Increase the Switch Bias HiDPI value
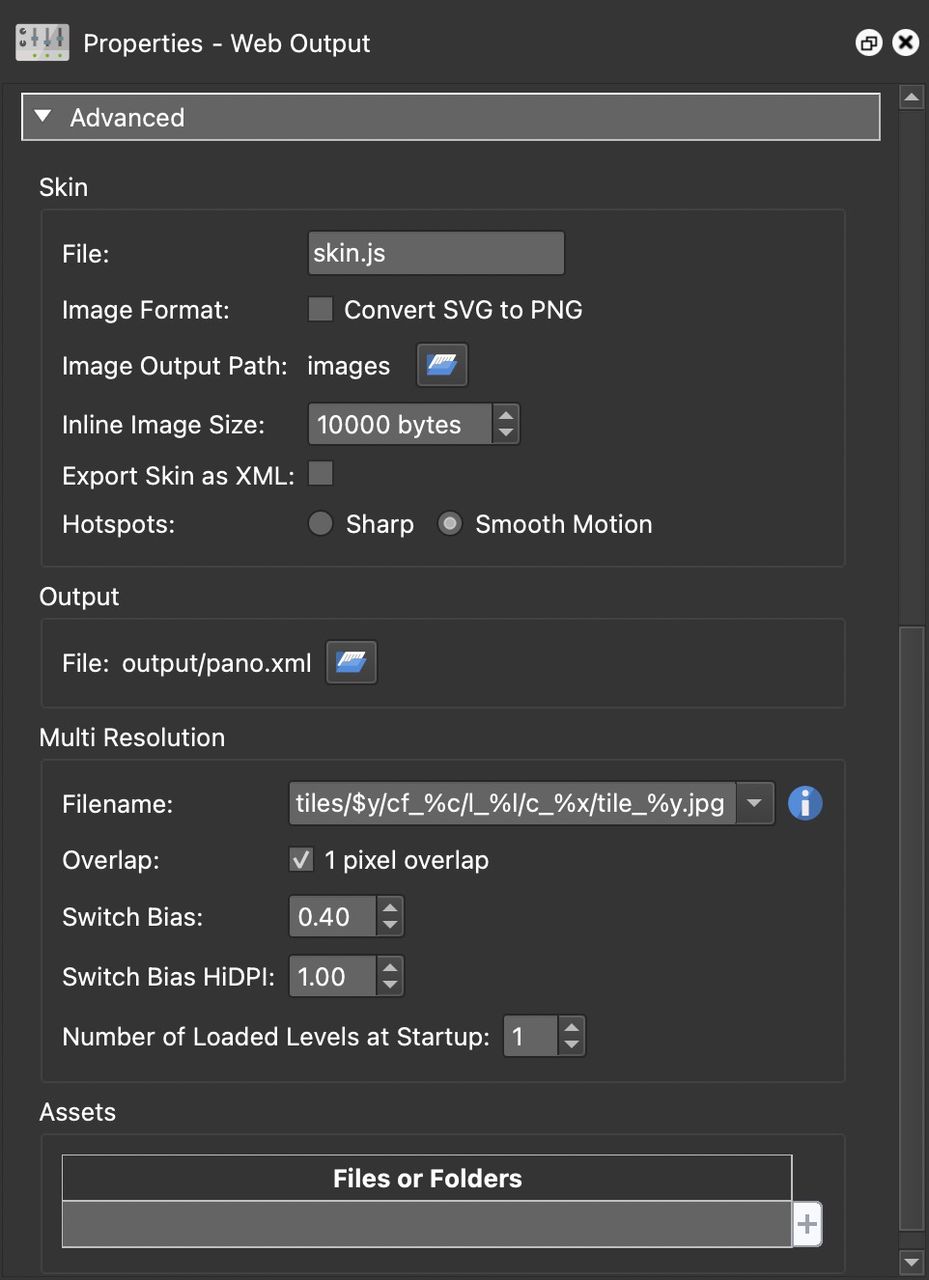Image resolution: width=929 pixels, height=1280 pixels. (390, 968)
